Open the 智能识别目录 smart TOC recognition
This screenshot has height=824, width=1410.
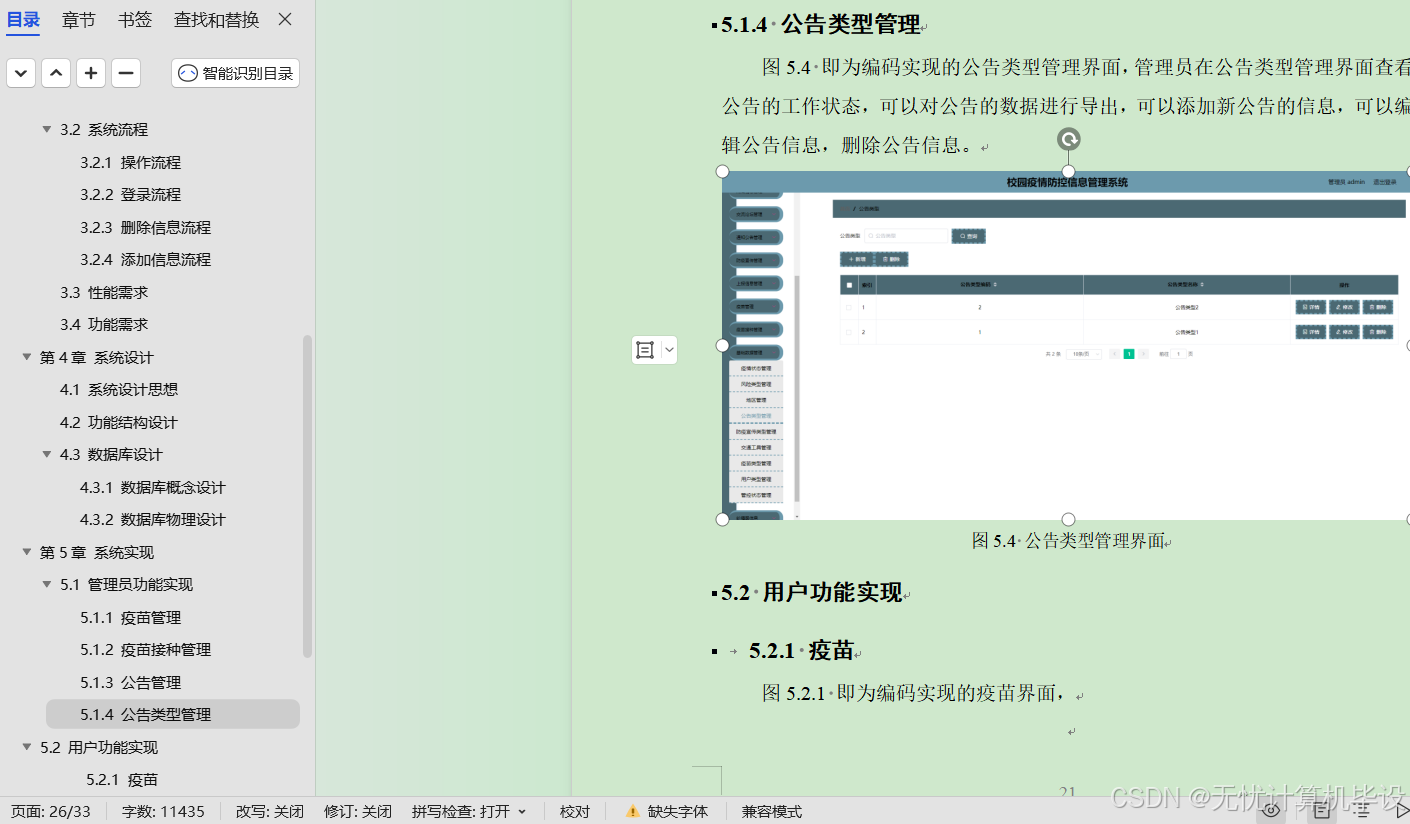click(x=234, y=72)
